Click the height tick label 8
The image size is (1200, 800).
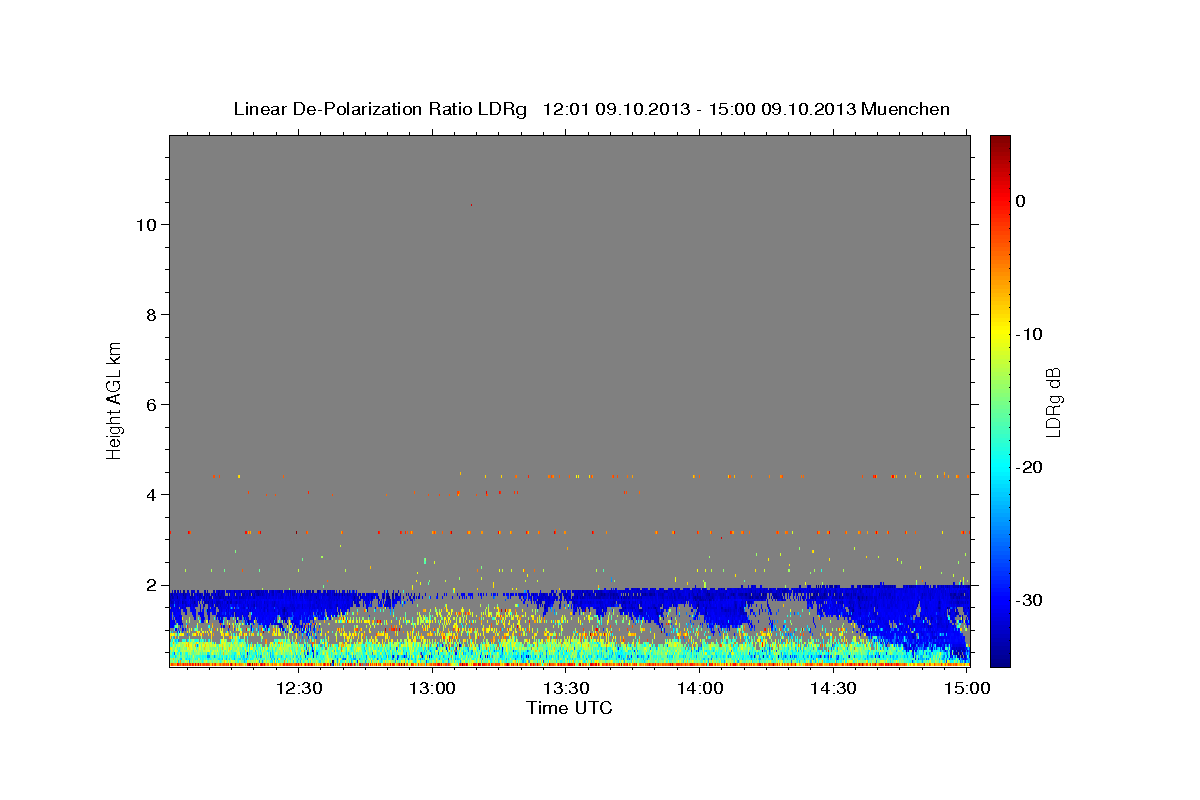point(152,314)
